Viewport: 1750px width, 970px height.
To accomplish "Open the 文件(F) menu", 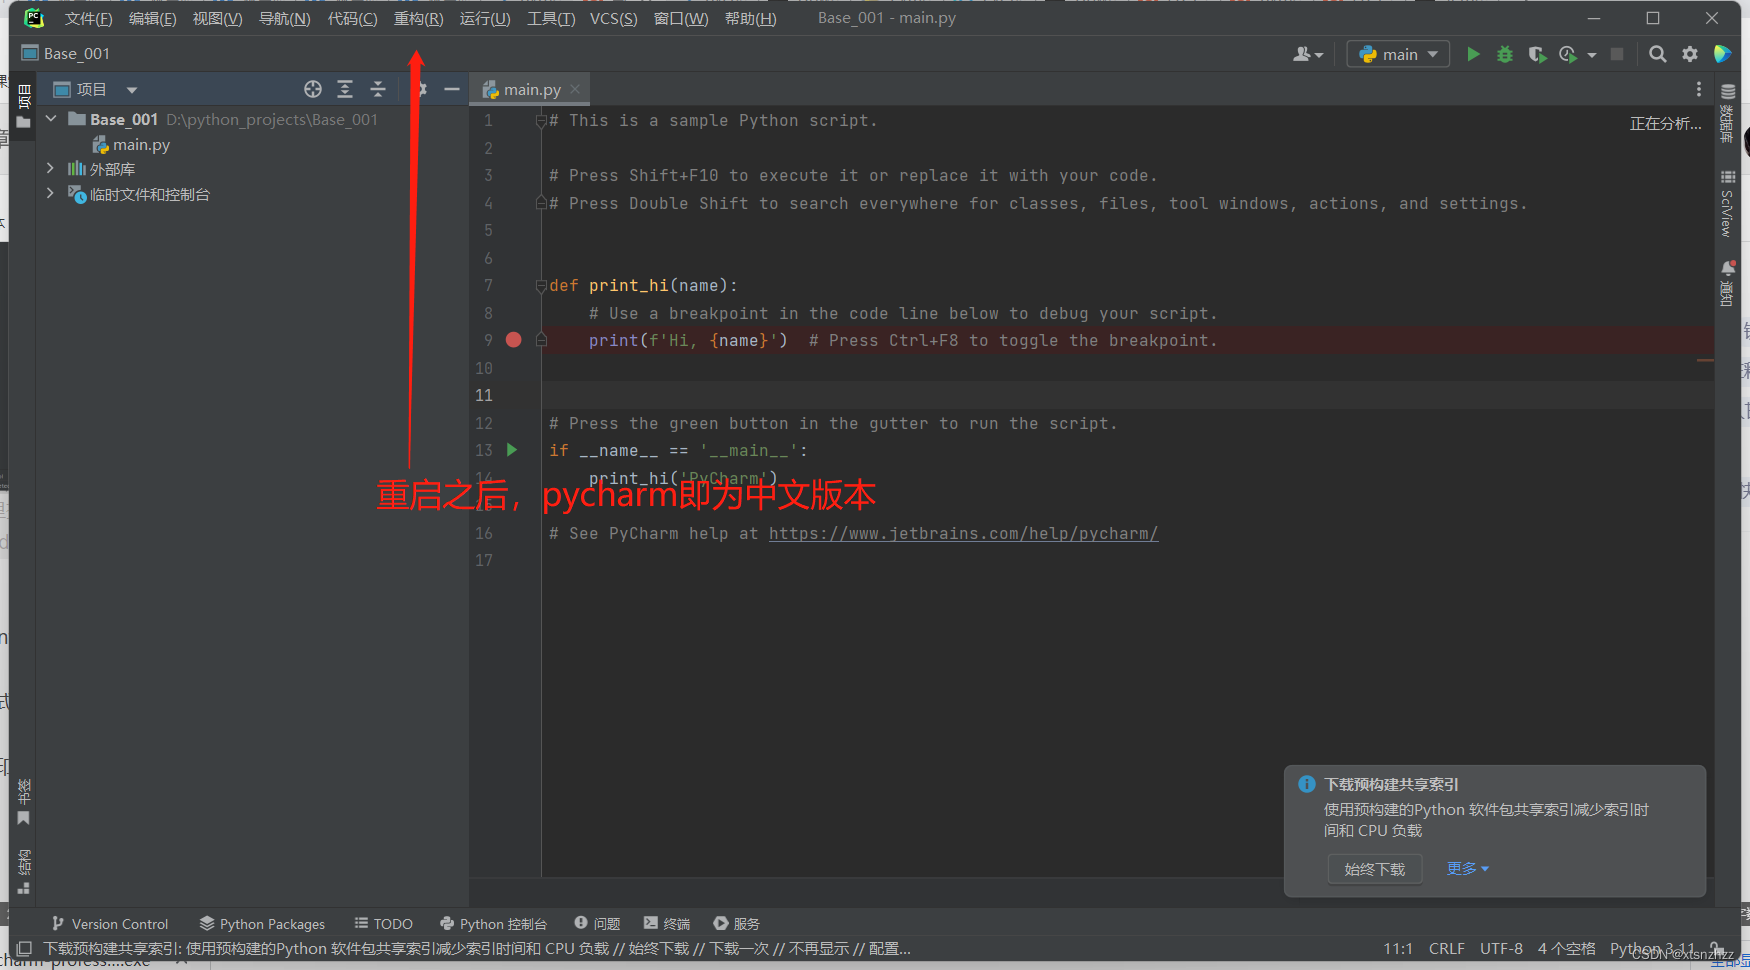I will click(x=89, y=18).
